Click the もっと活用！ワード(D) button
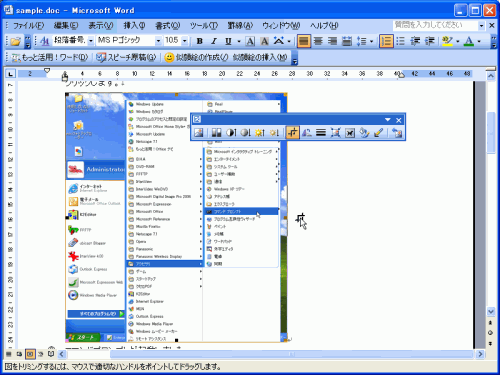500x375 pixels. point(50,57)
